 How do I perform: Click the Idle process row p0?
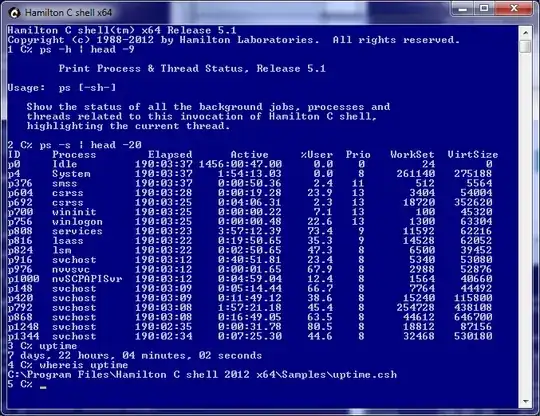click(250, 164)
